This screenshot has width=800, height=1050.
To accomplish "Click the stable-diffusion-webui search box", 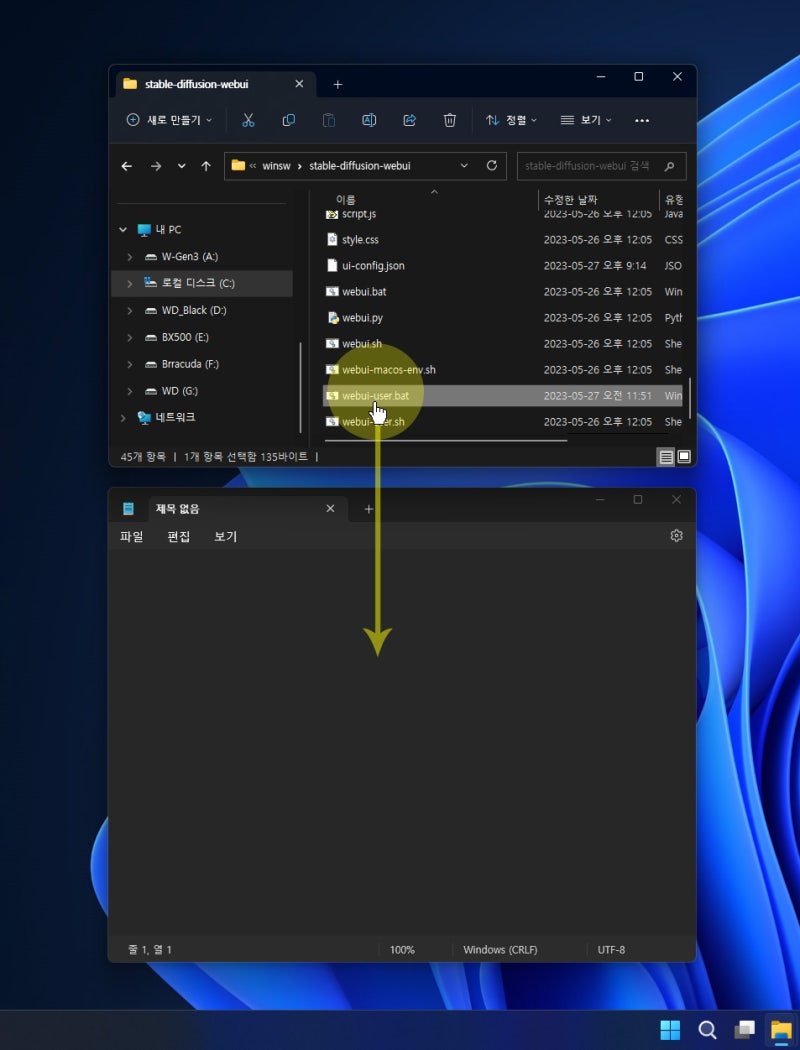I will pos(590,166).
